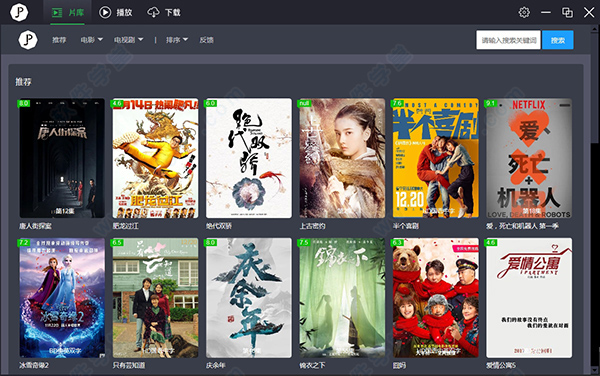Expand the 电影 movies dropdown
Screen dimensions: 600x376
click(91, 40)
